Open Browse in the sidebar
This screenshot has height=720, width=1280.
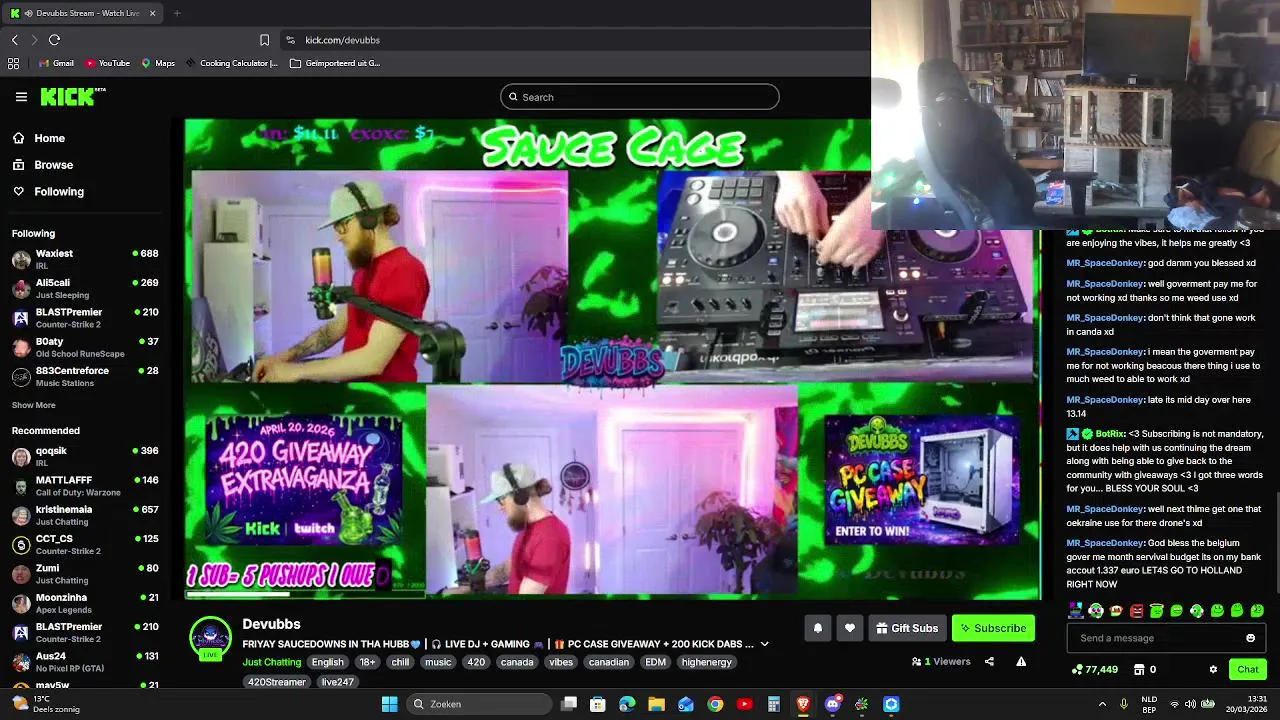pyautogui.click(x=43, y=165)
